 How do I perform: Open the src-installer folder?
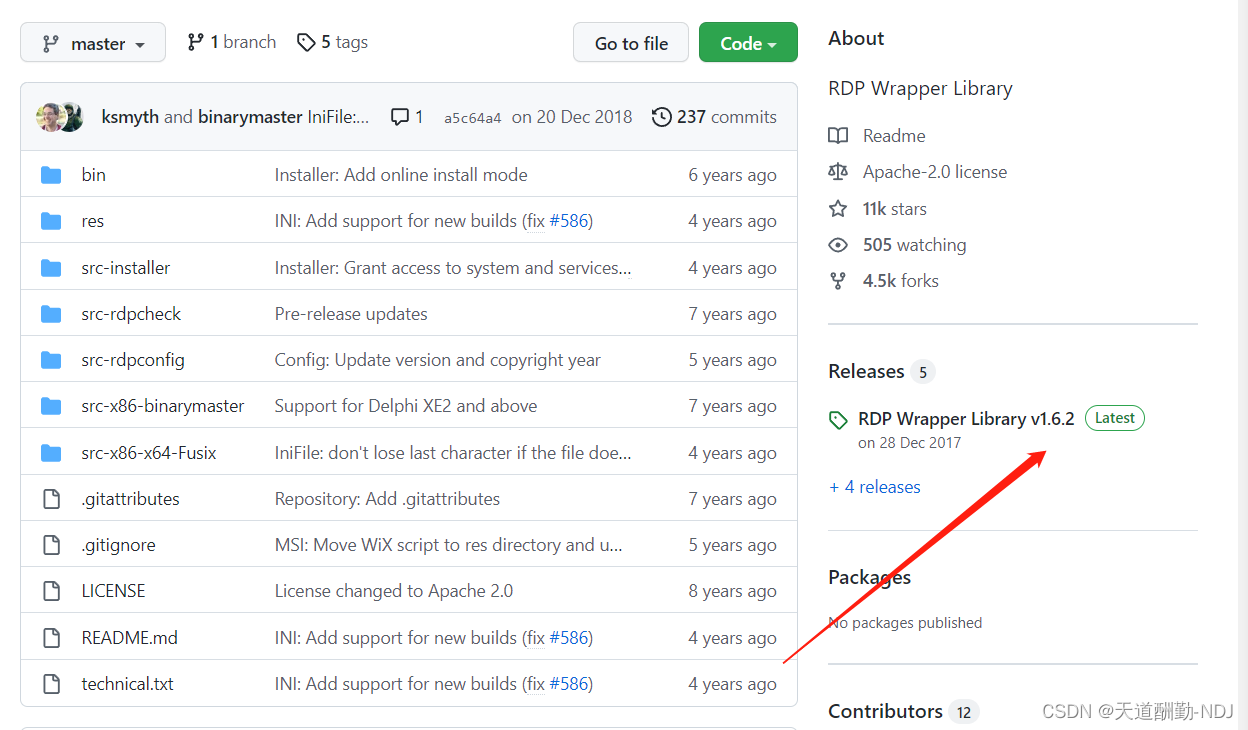125,268
